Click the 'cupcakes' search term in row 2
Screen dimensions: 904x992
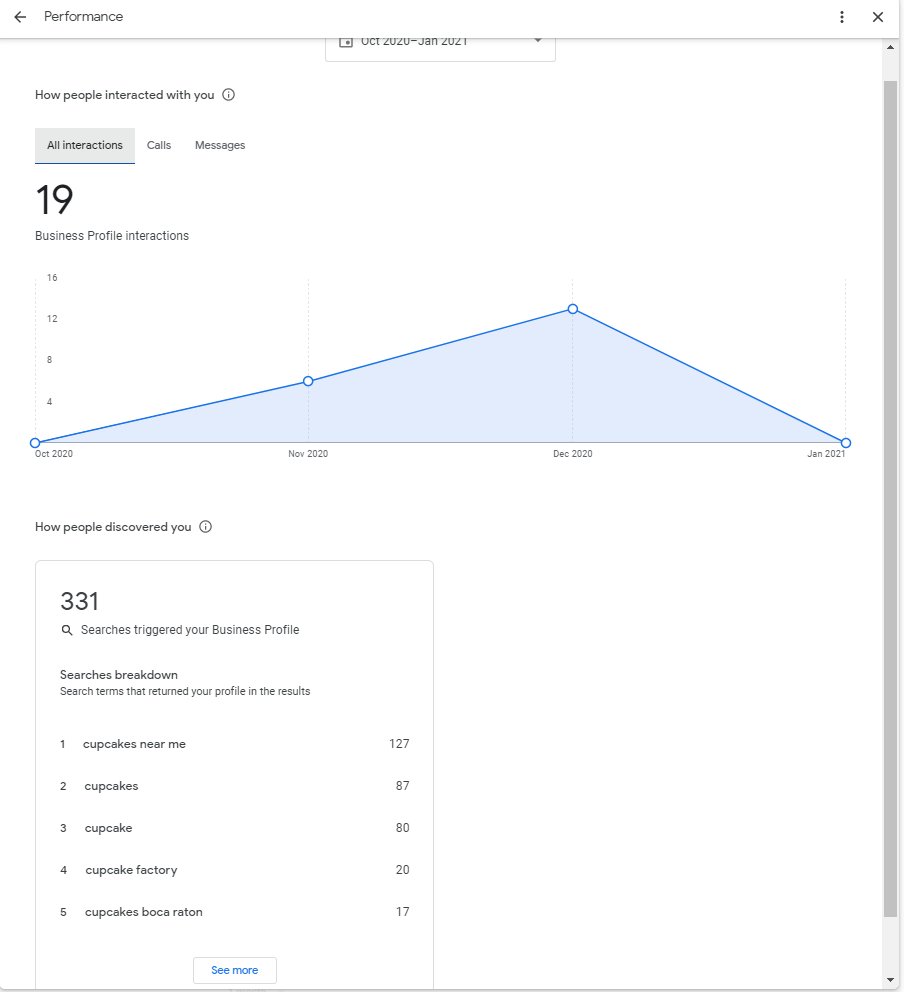tap(111, 786)
